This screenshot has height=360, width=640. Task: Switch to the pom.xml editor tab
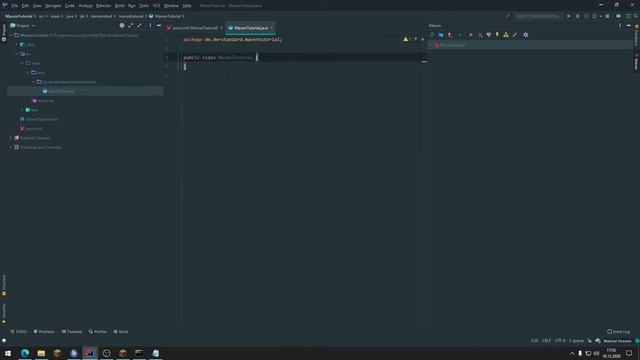click(195, 28)
